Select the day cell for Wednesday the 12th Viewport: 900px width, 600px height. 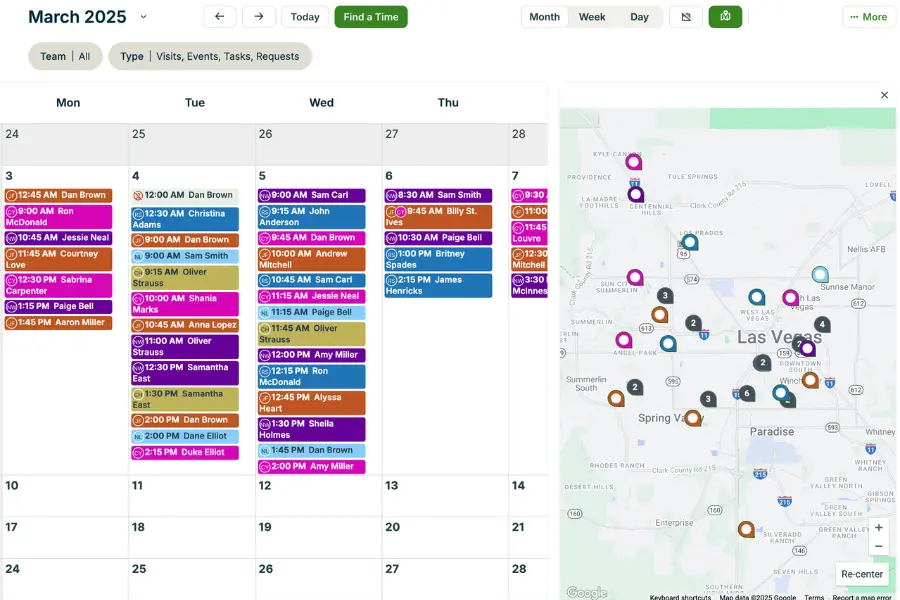tap(319, 496)
